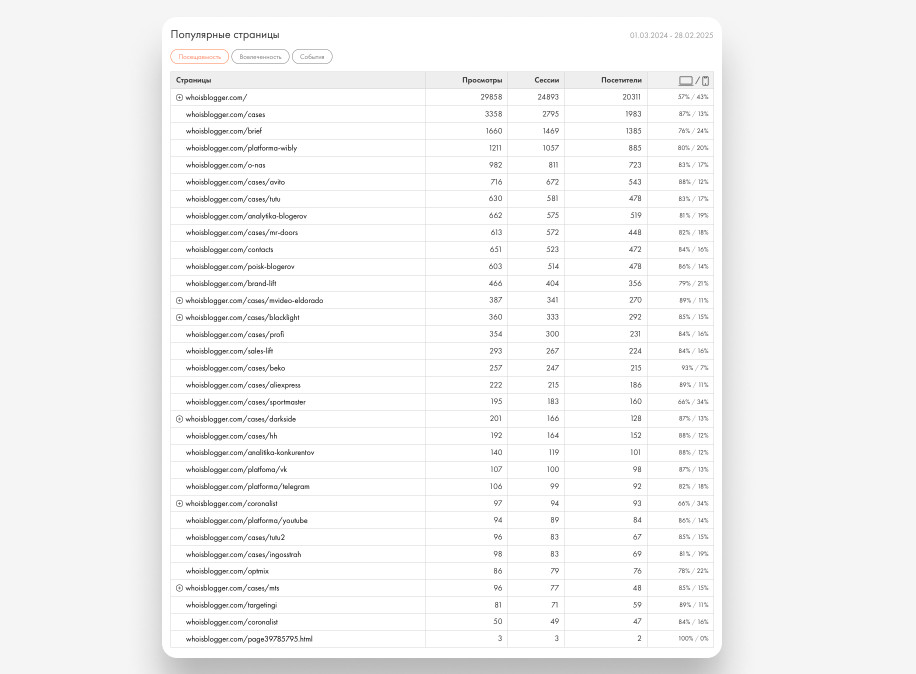This screenshot has width=916, height=674.
Task: Open the date range 01.03.2024 - 28.02.2025
Action: (x=671, y=35)
